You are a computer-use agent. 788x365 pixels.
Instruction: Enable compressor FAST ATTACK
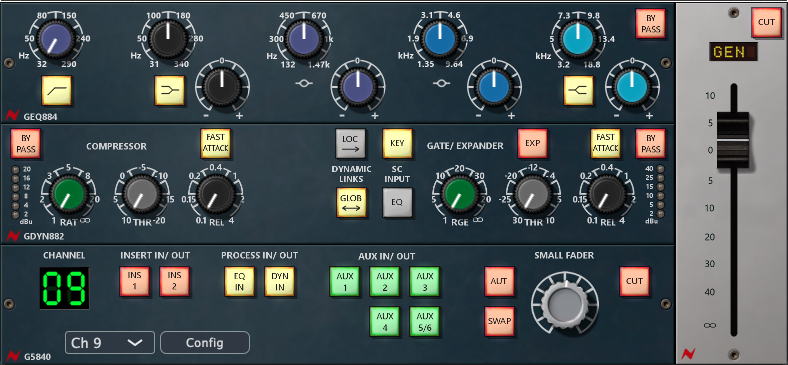click(x=216, y=143)
